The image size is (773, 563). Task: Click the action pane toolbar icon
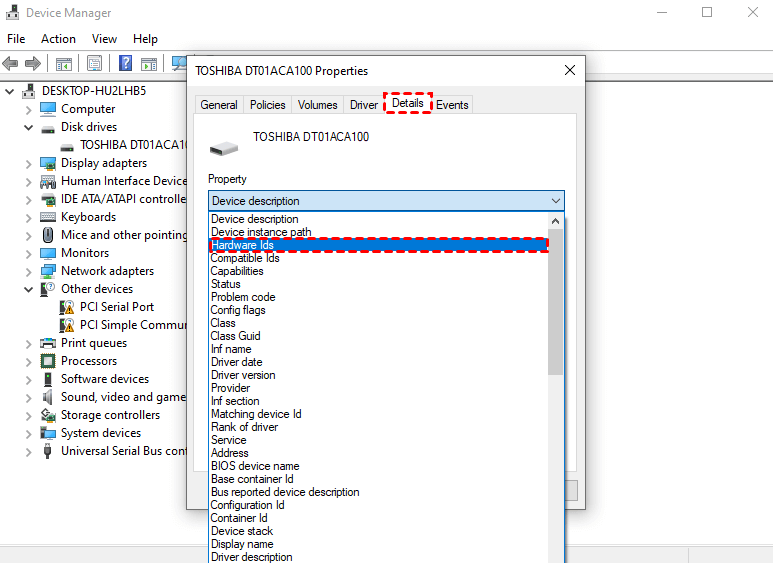pyautogui.click(x=149, y=64)
